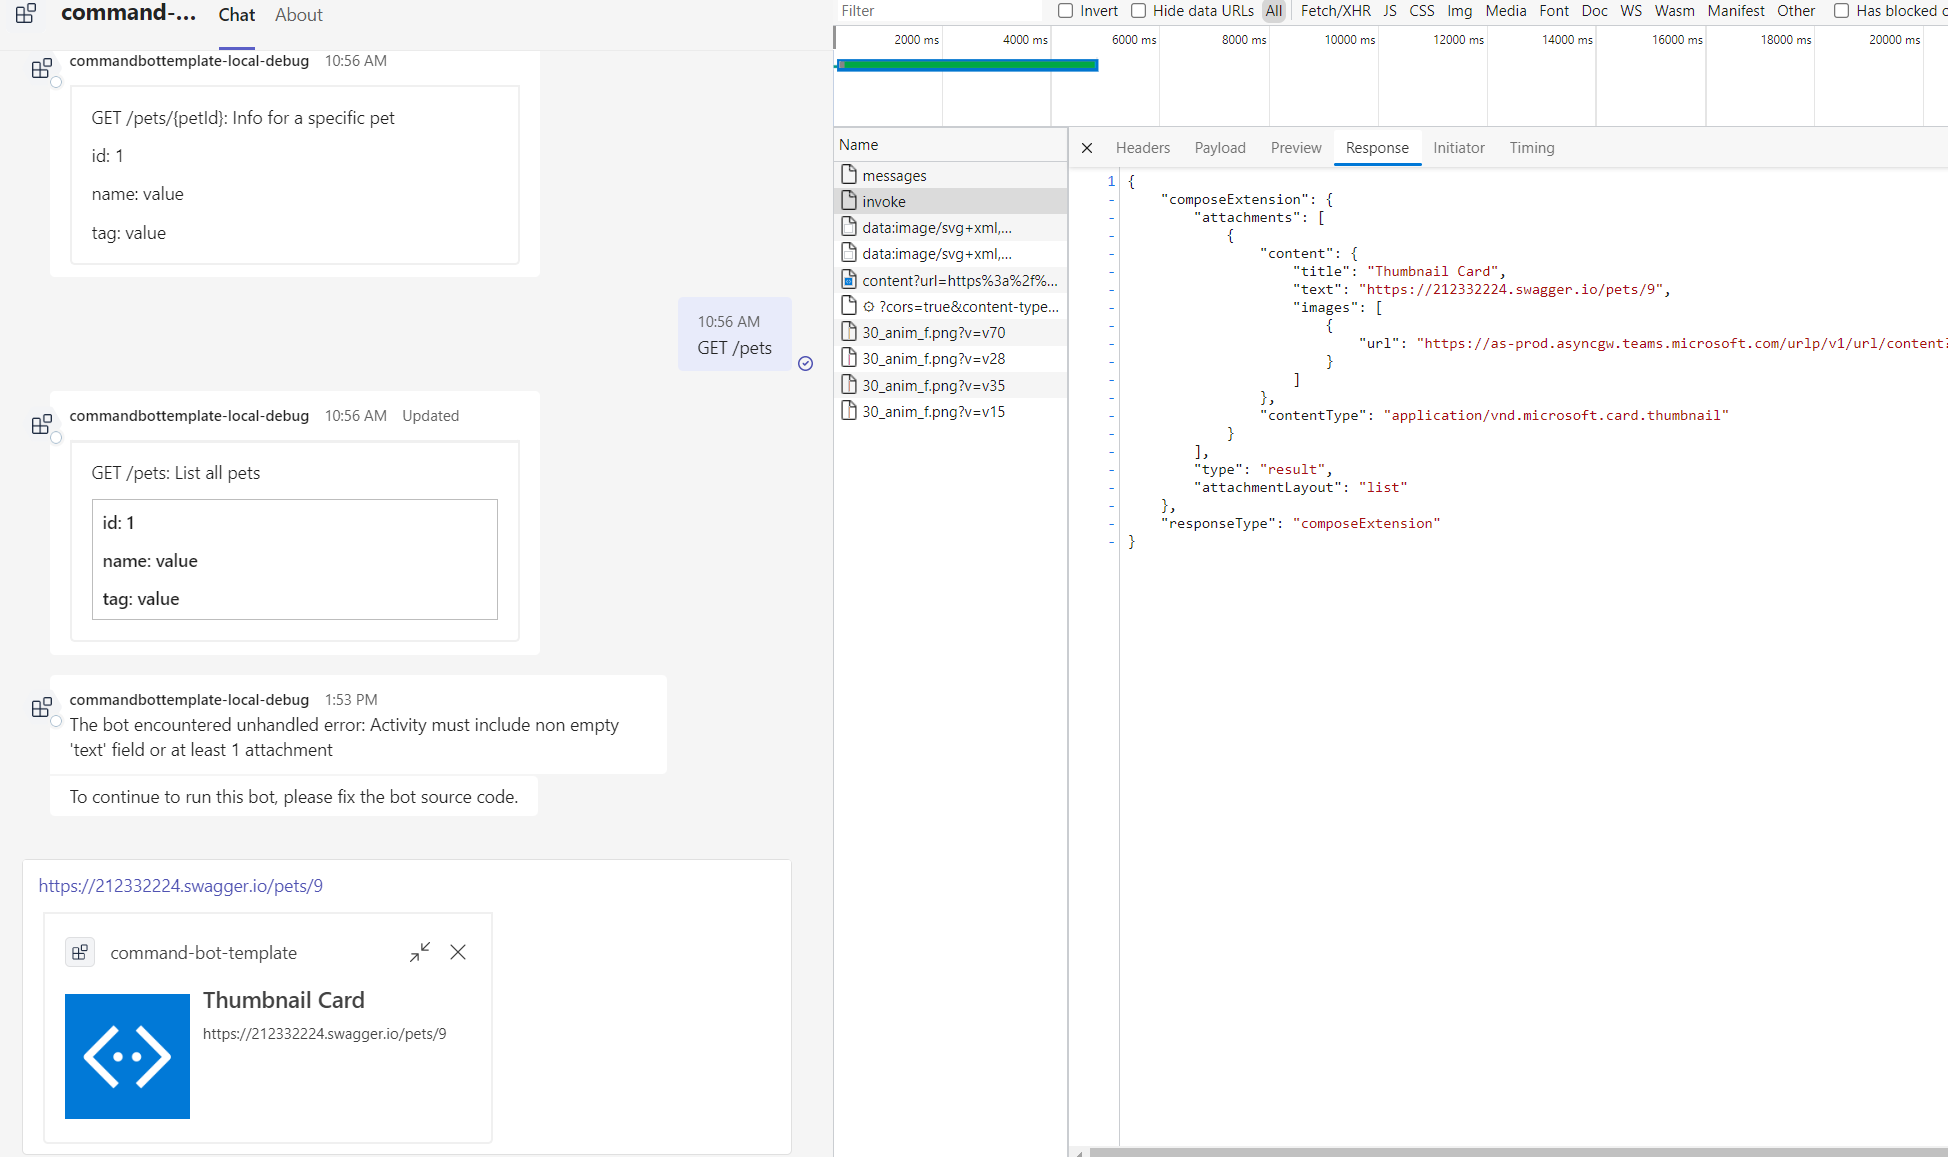The image size is (1948, 1157).
Task: Click the command-bot app icon in the header
Action: coord(26,13)
